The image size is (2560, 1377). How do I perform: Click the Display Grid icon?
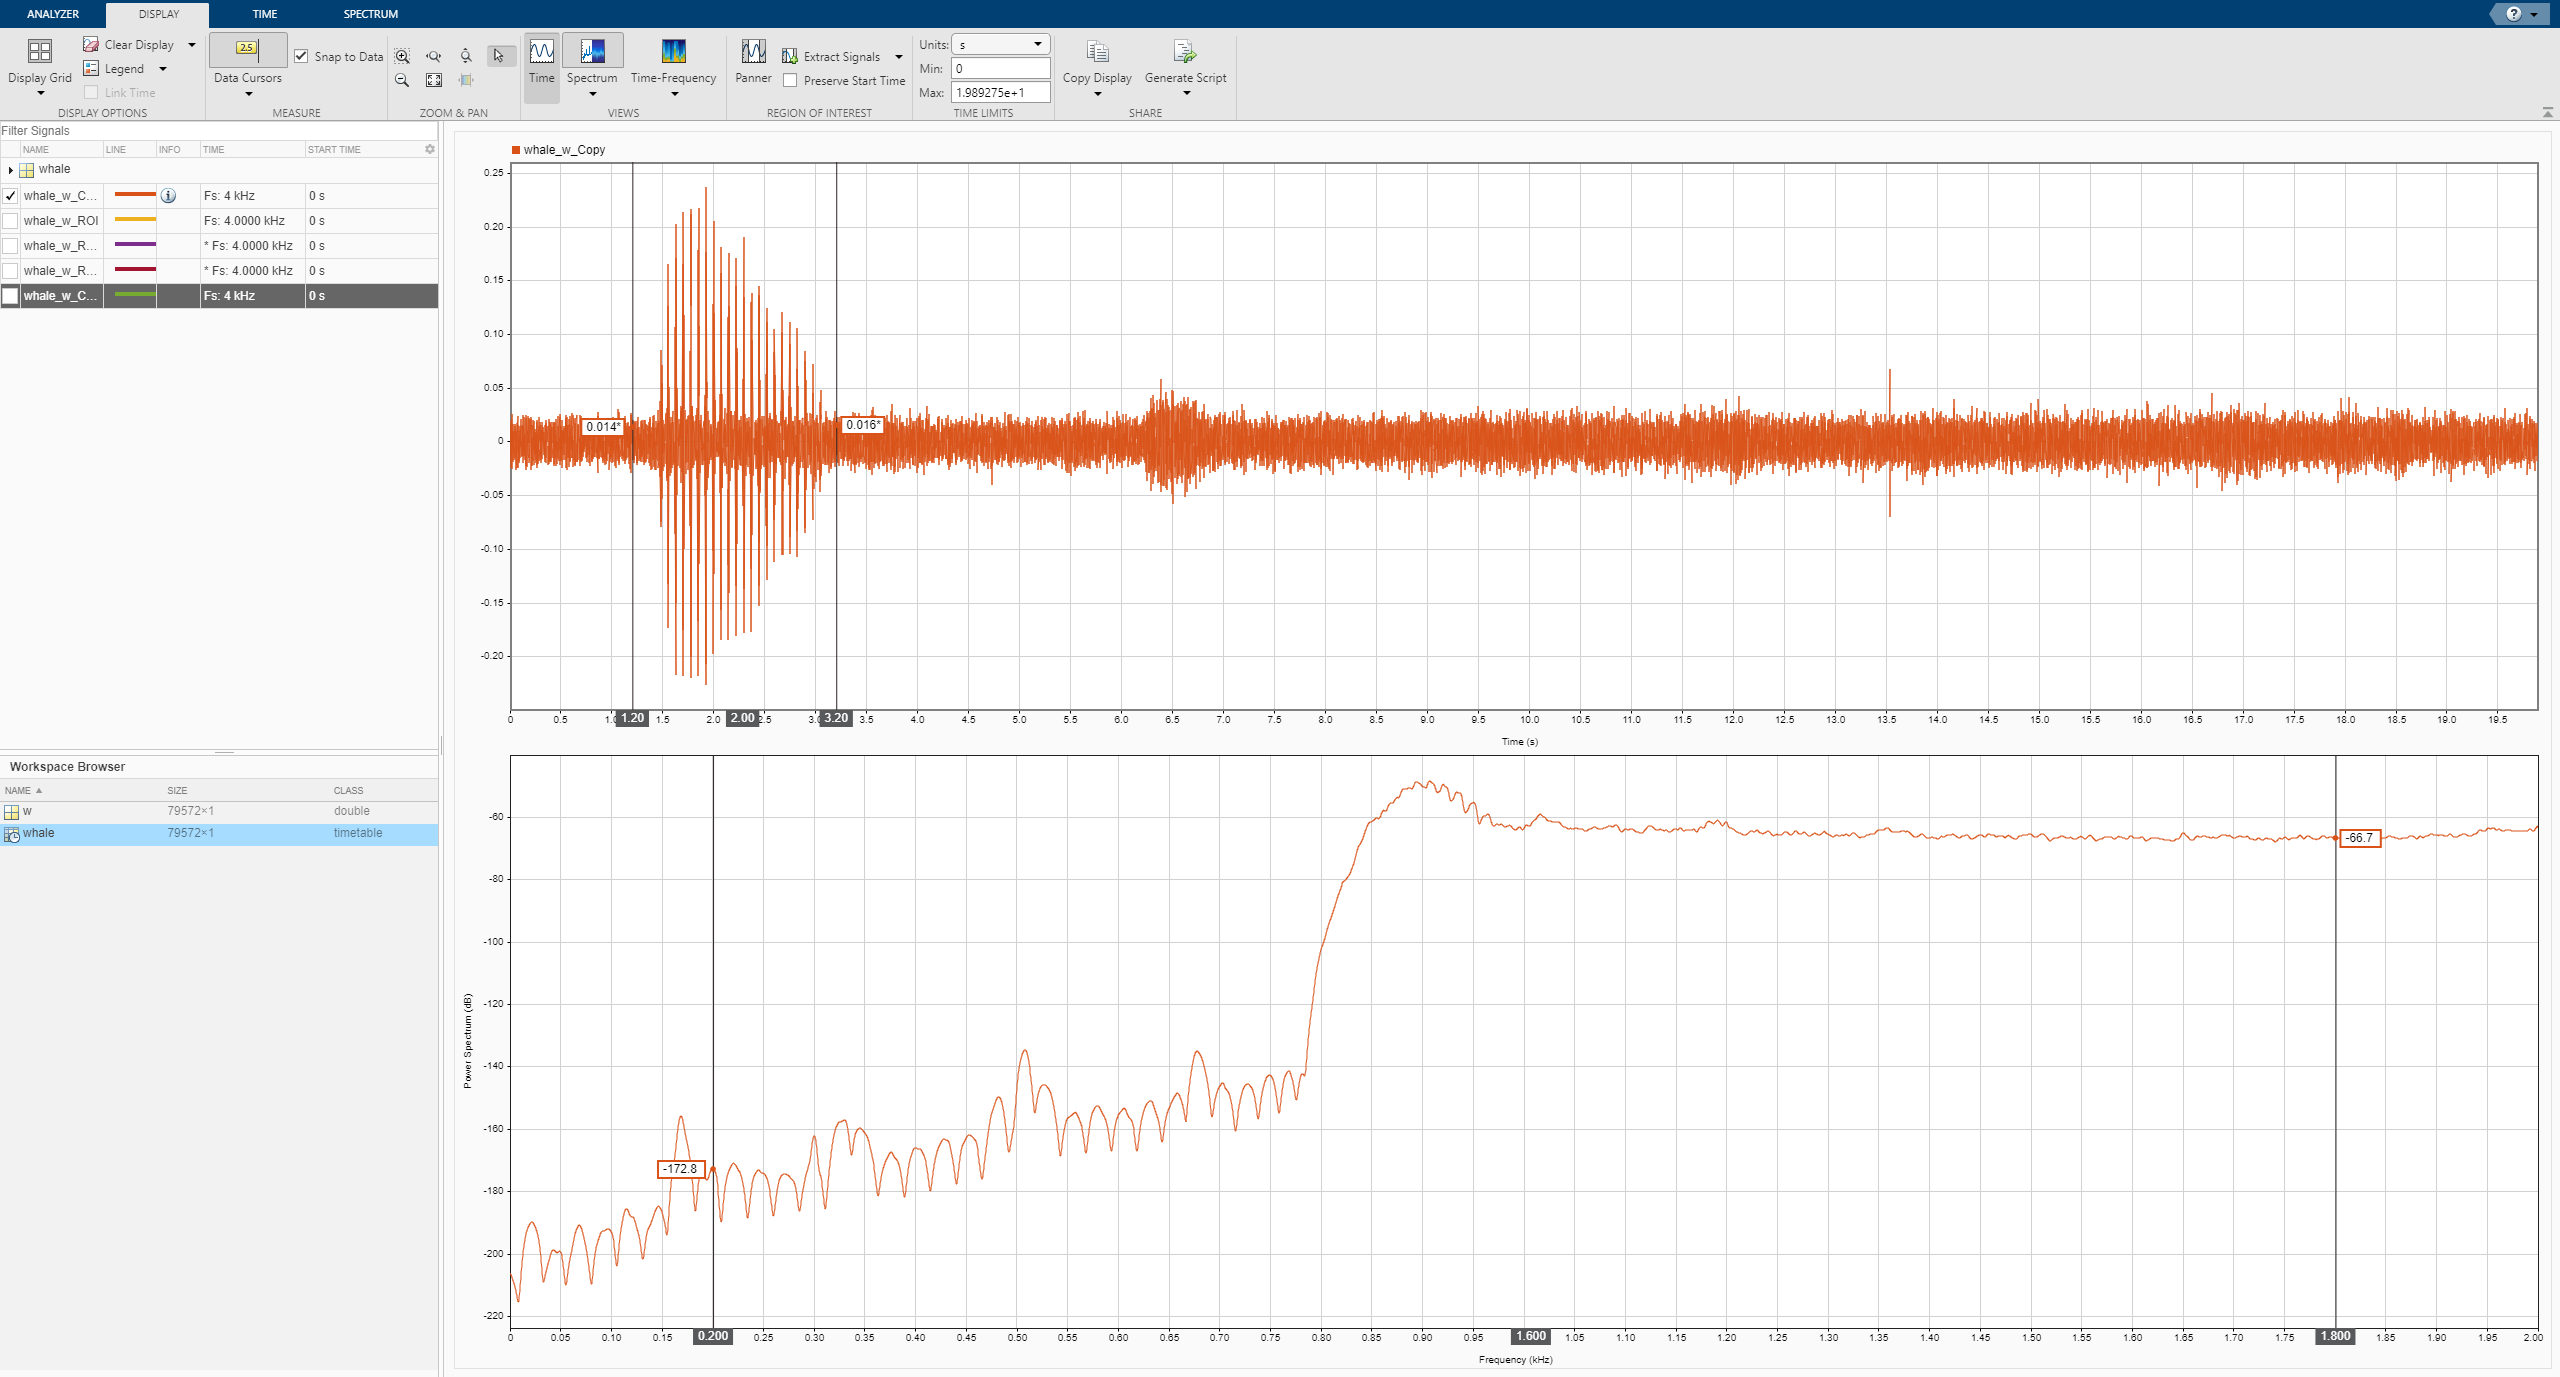39,52
